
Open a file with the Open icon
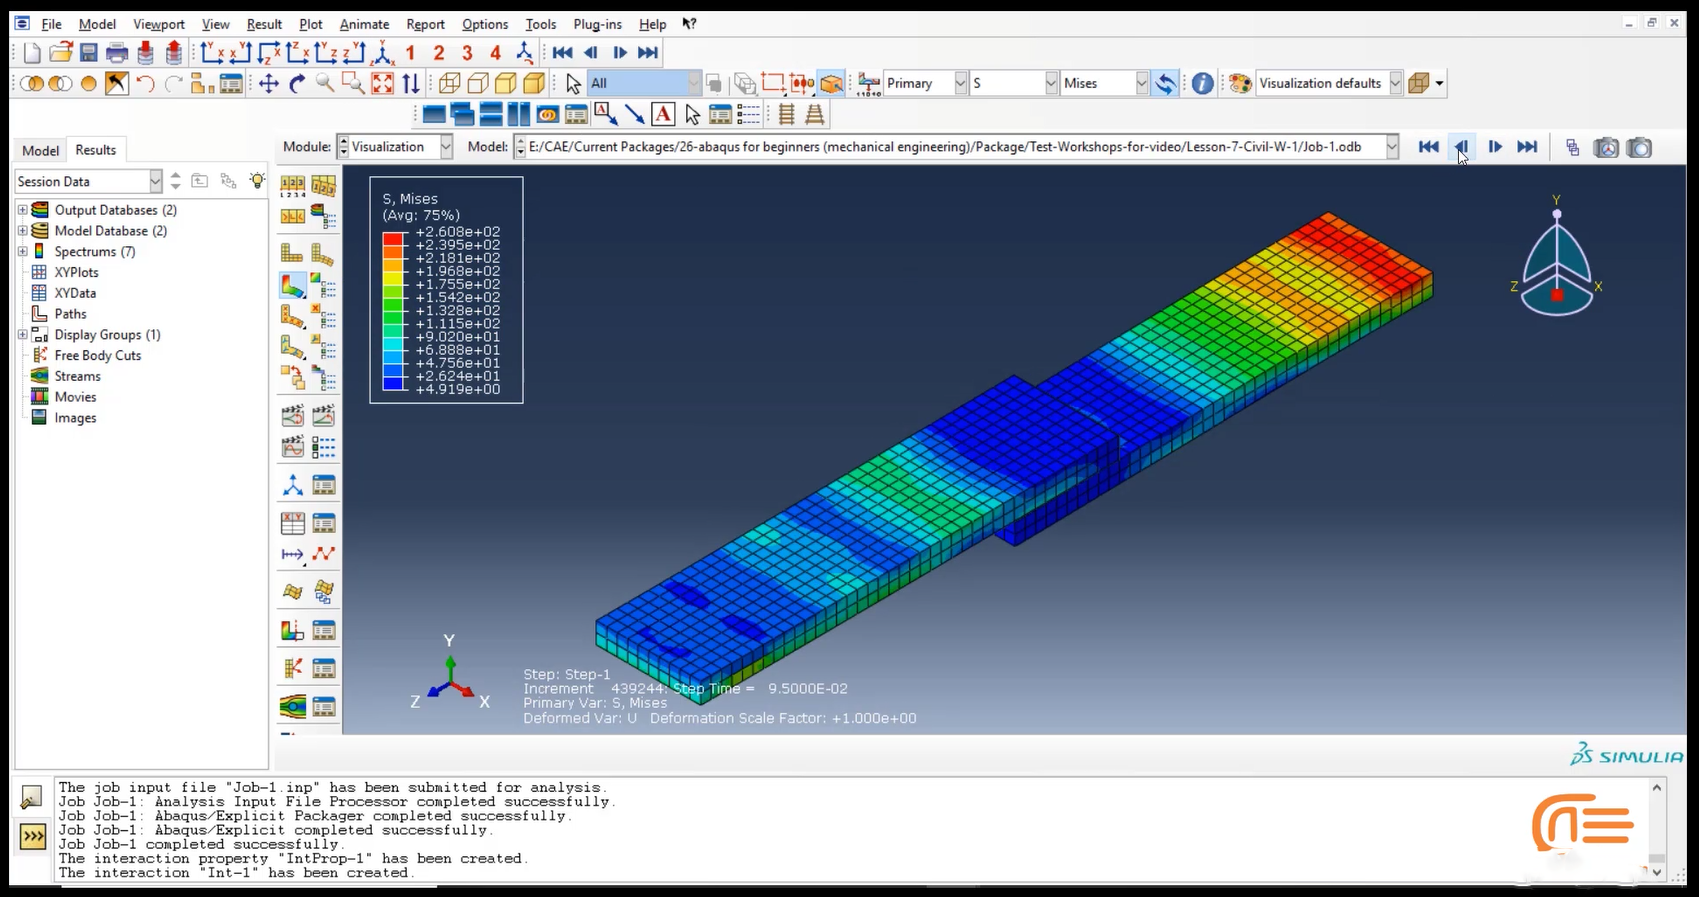tap(60, 53)
